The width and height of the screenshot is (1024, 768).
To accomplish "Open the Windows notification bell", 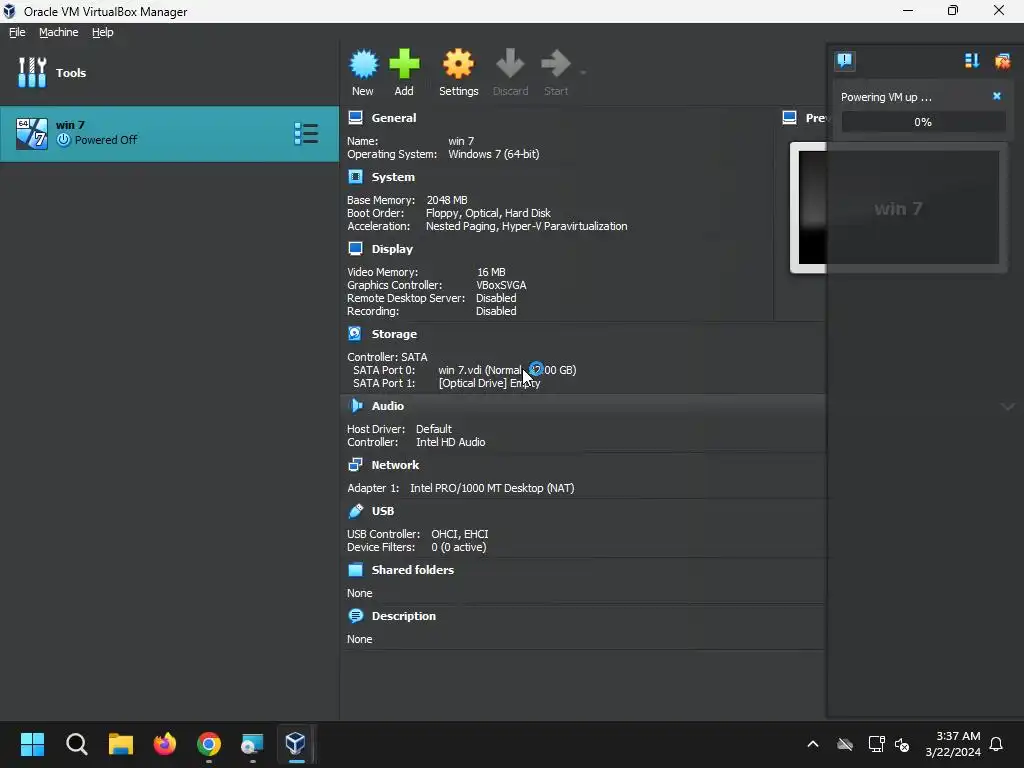I will coord(997,744).
